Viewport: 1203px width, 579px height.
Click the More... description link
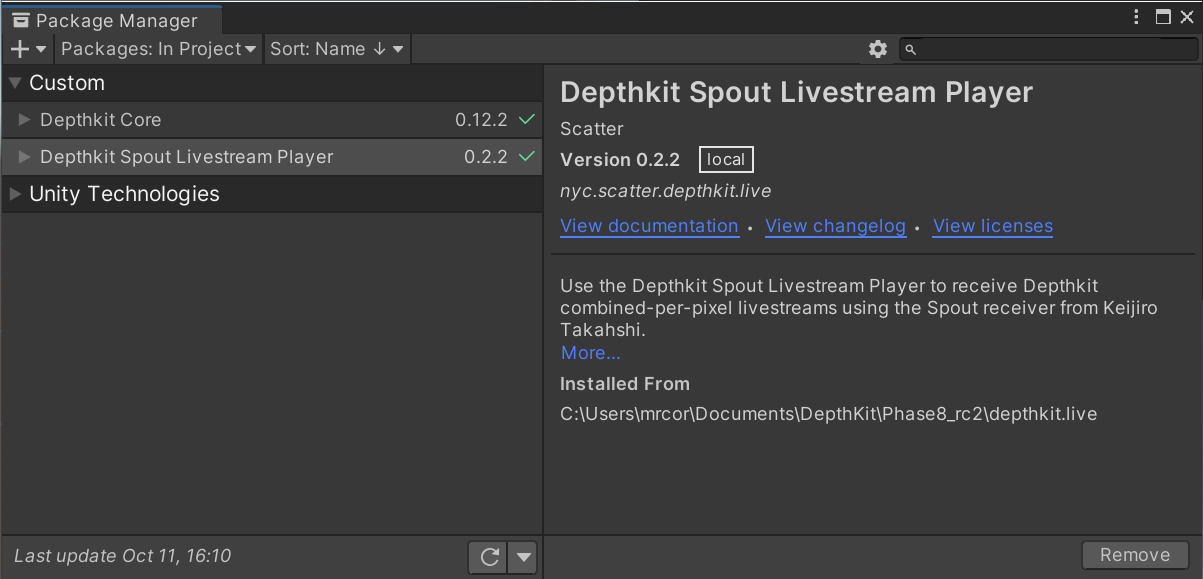click(x=590, y=353)
